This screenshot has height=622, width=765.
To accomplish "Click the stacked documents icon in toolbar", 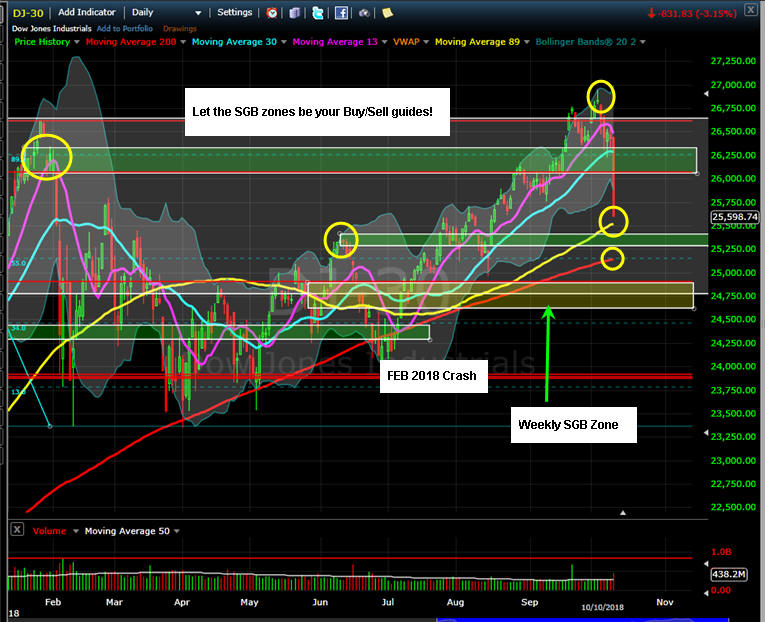I will [x=294, y=13].
